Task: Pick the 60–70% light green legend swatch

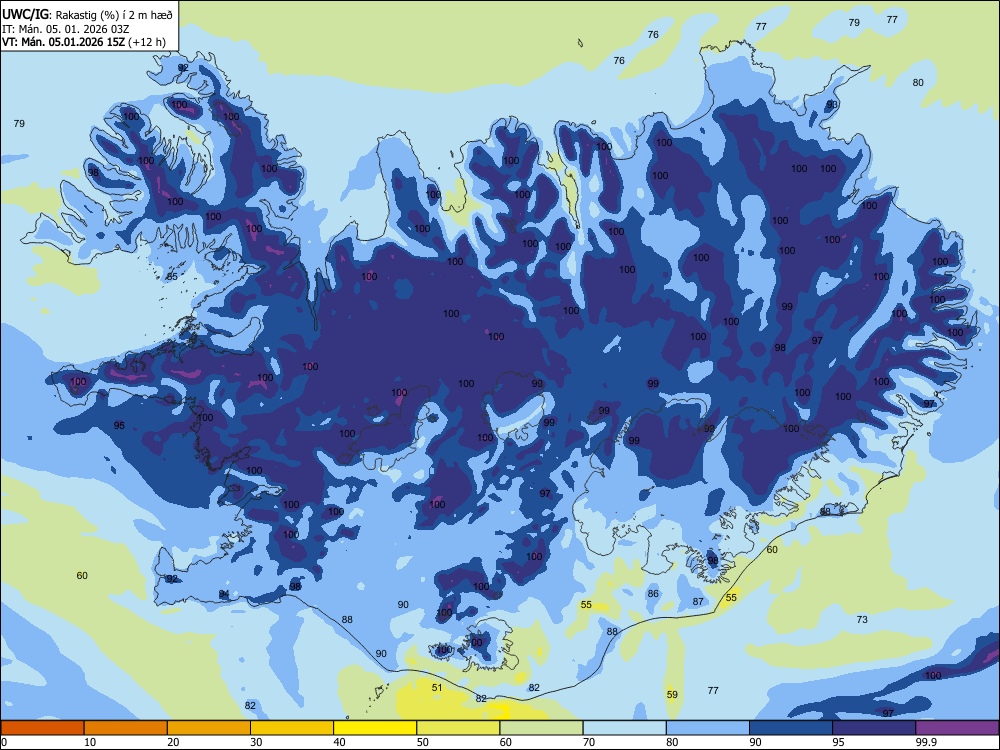Action: pyautogui.click(x=541, y=728)
